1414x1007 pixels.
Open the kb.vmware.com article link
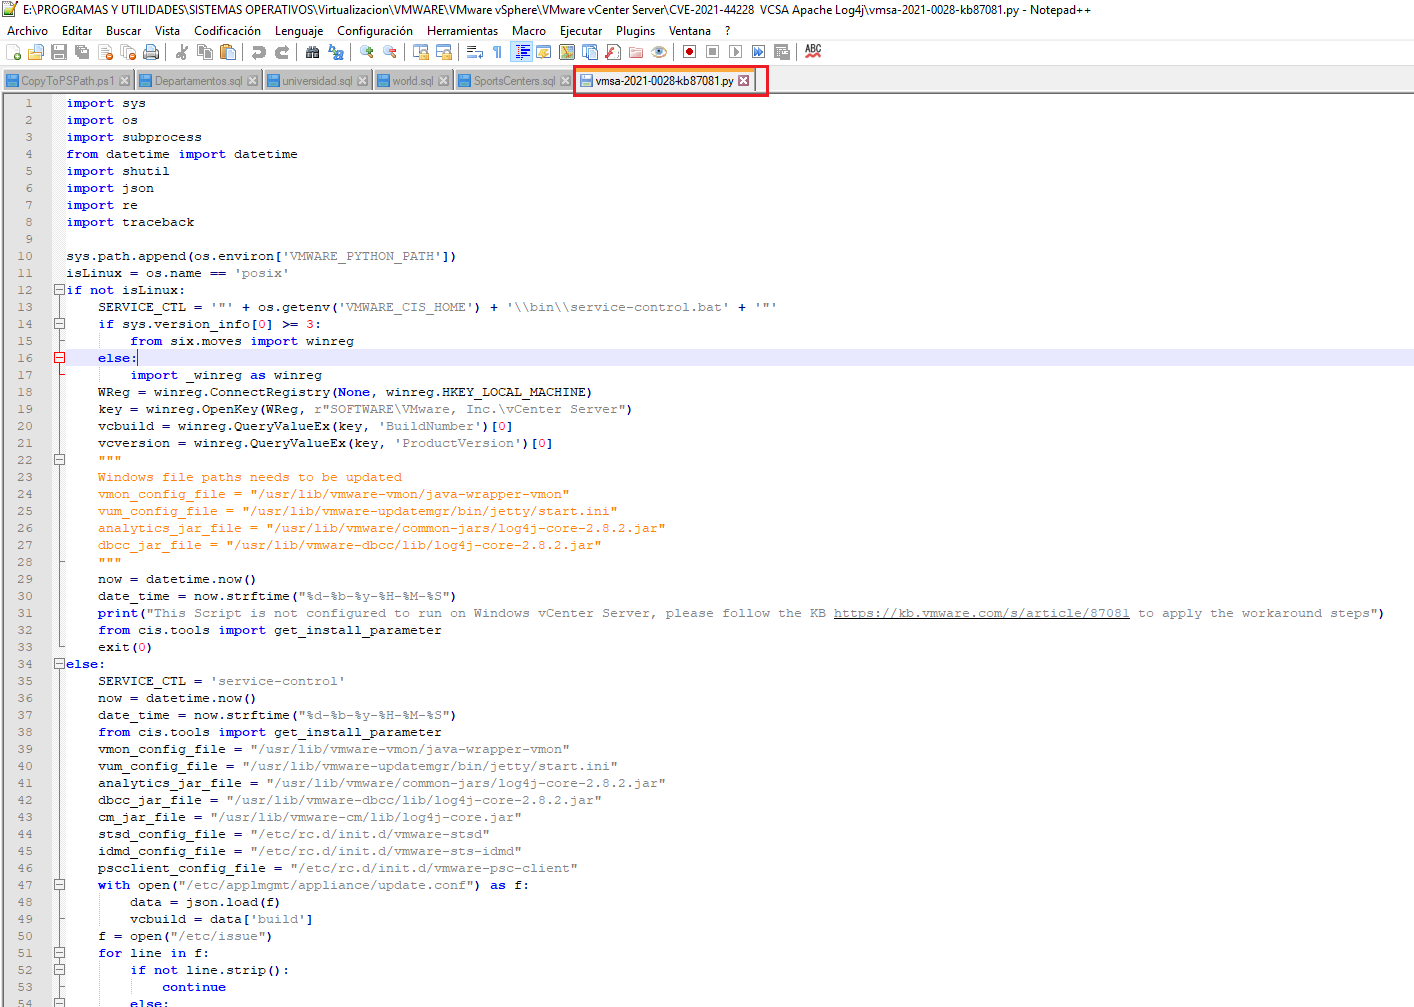click(982, 613)
